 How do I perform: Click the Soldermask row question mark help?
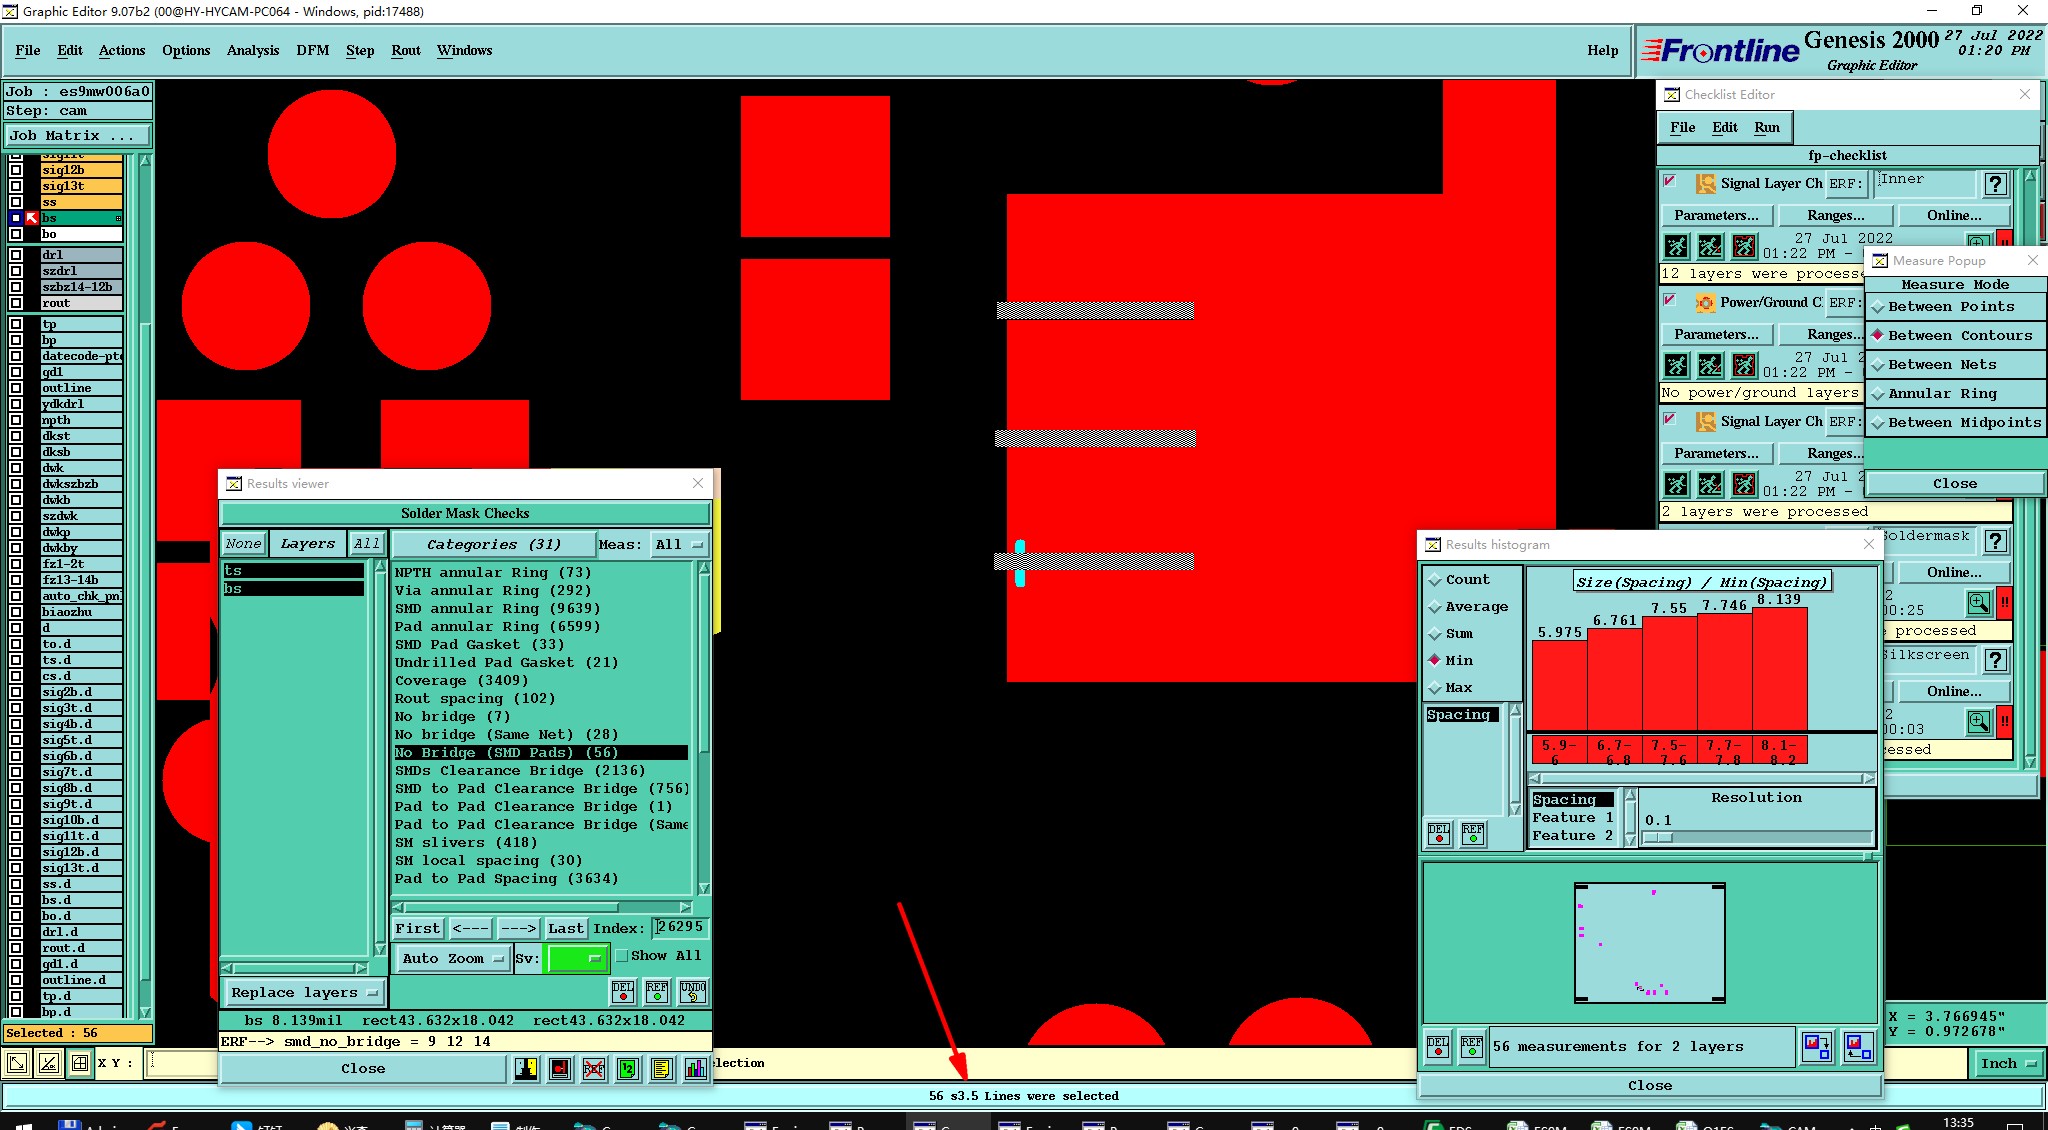click(1995, 541)
